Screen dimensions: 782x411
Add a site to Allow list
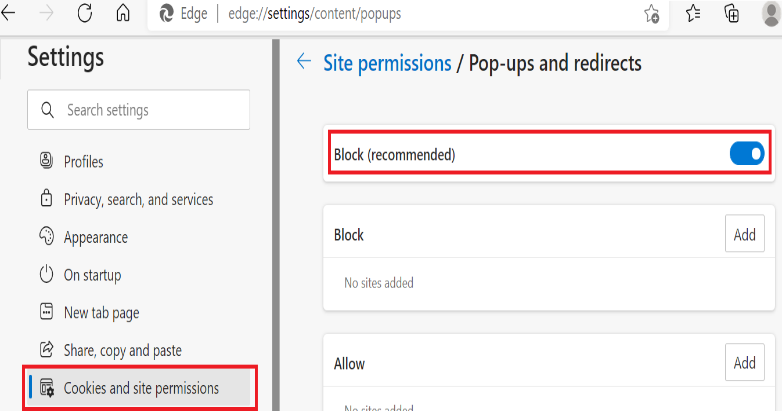(744, 363)
